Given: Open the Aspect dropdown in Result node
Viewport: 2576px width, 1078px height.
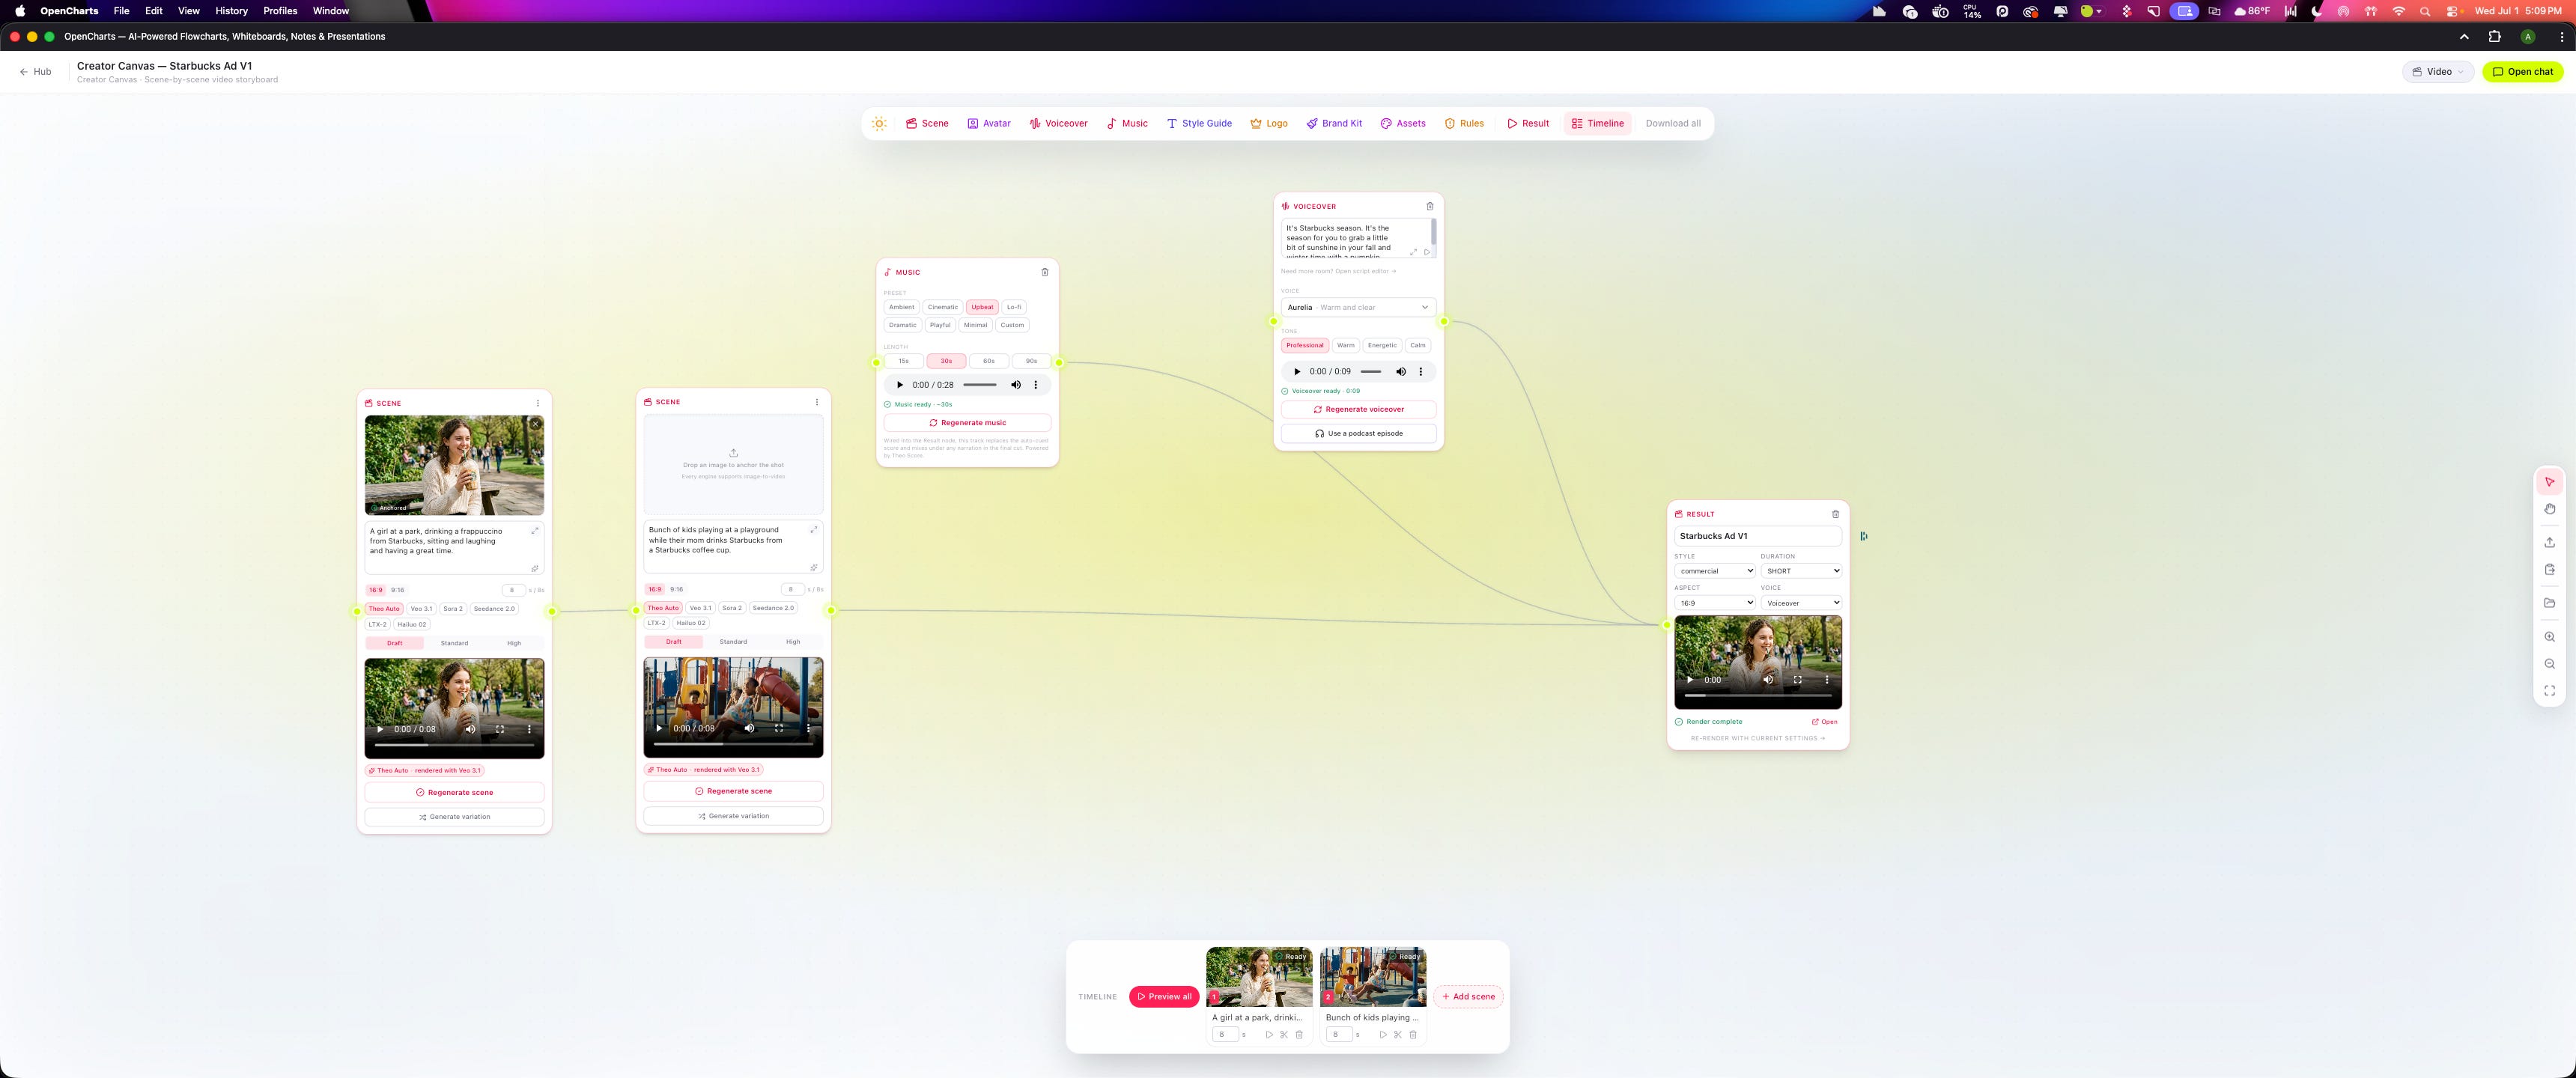Looking at the screenshot, I should tap(1715, 603).
